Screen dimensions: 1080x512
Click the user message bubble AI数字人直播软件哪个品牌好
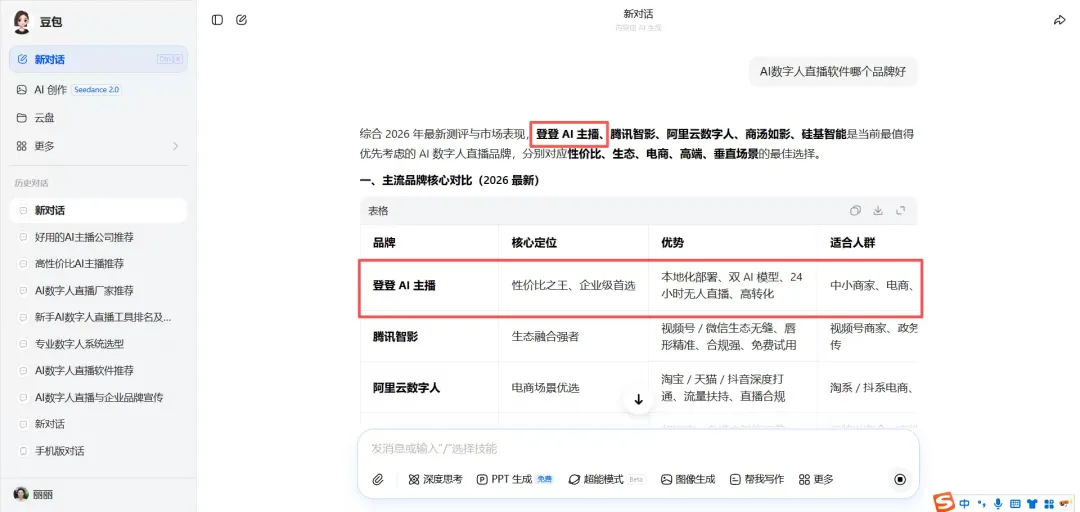coord(833,72)
